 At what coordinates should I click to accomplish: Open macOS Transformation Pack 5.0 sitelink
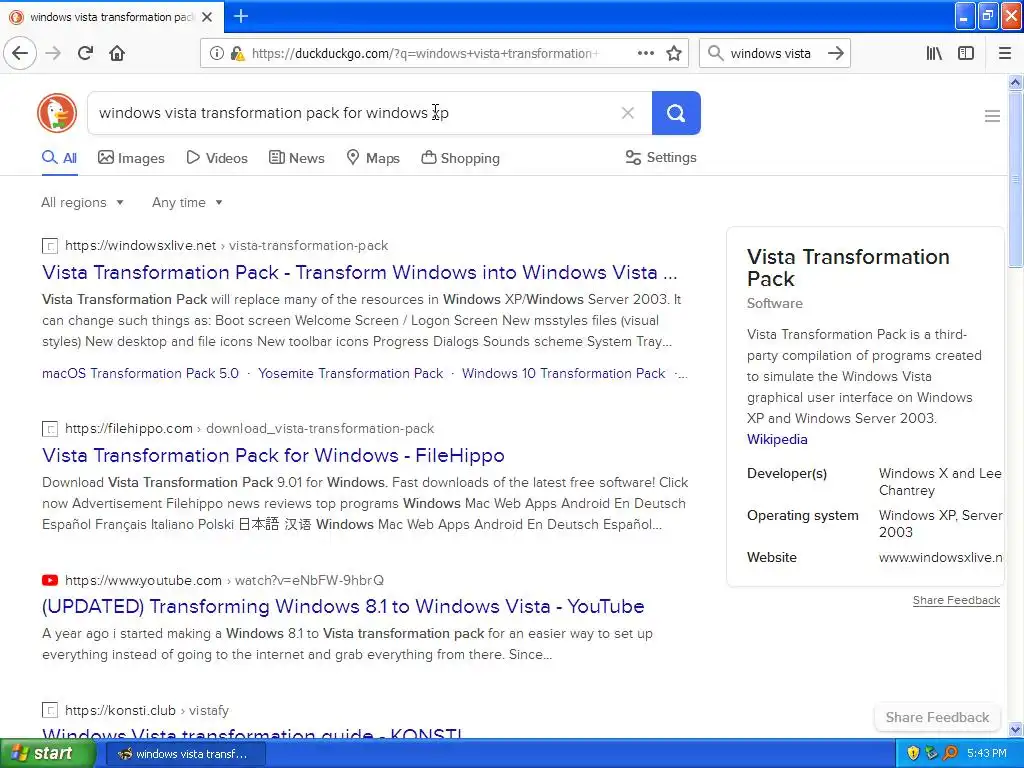click(x=140, y=374)
